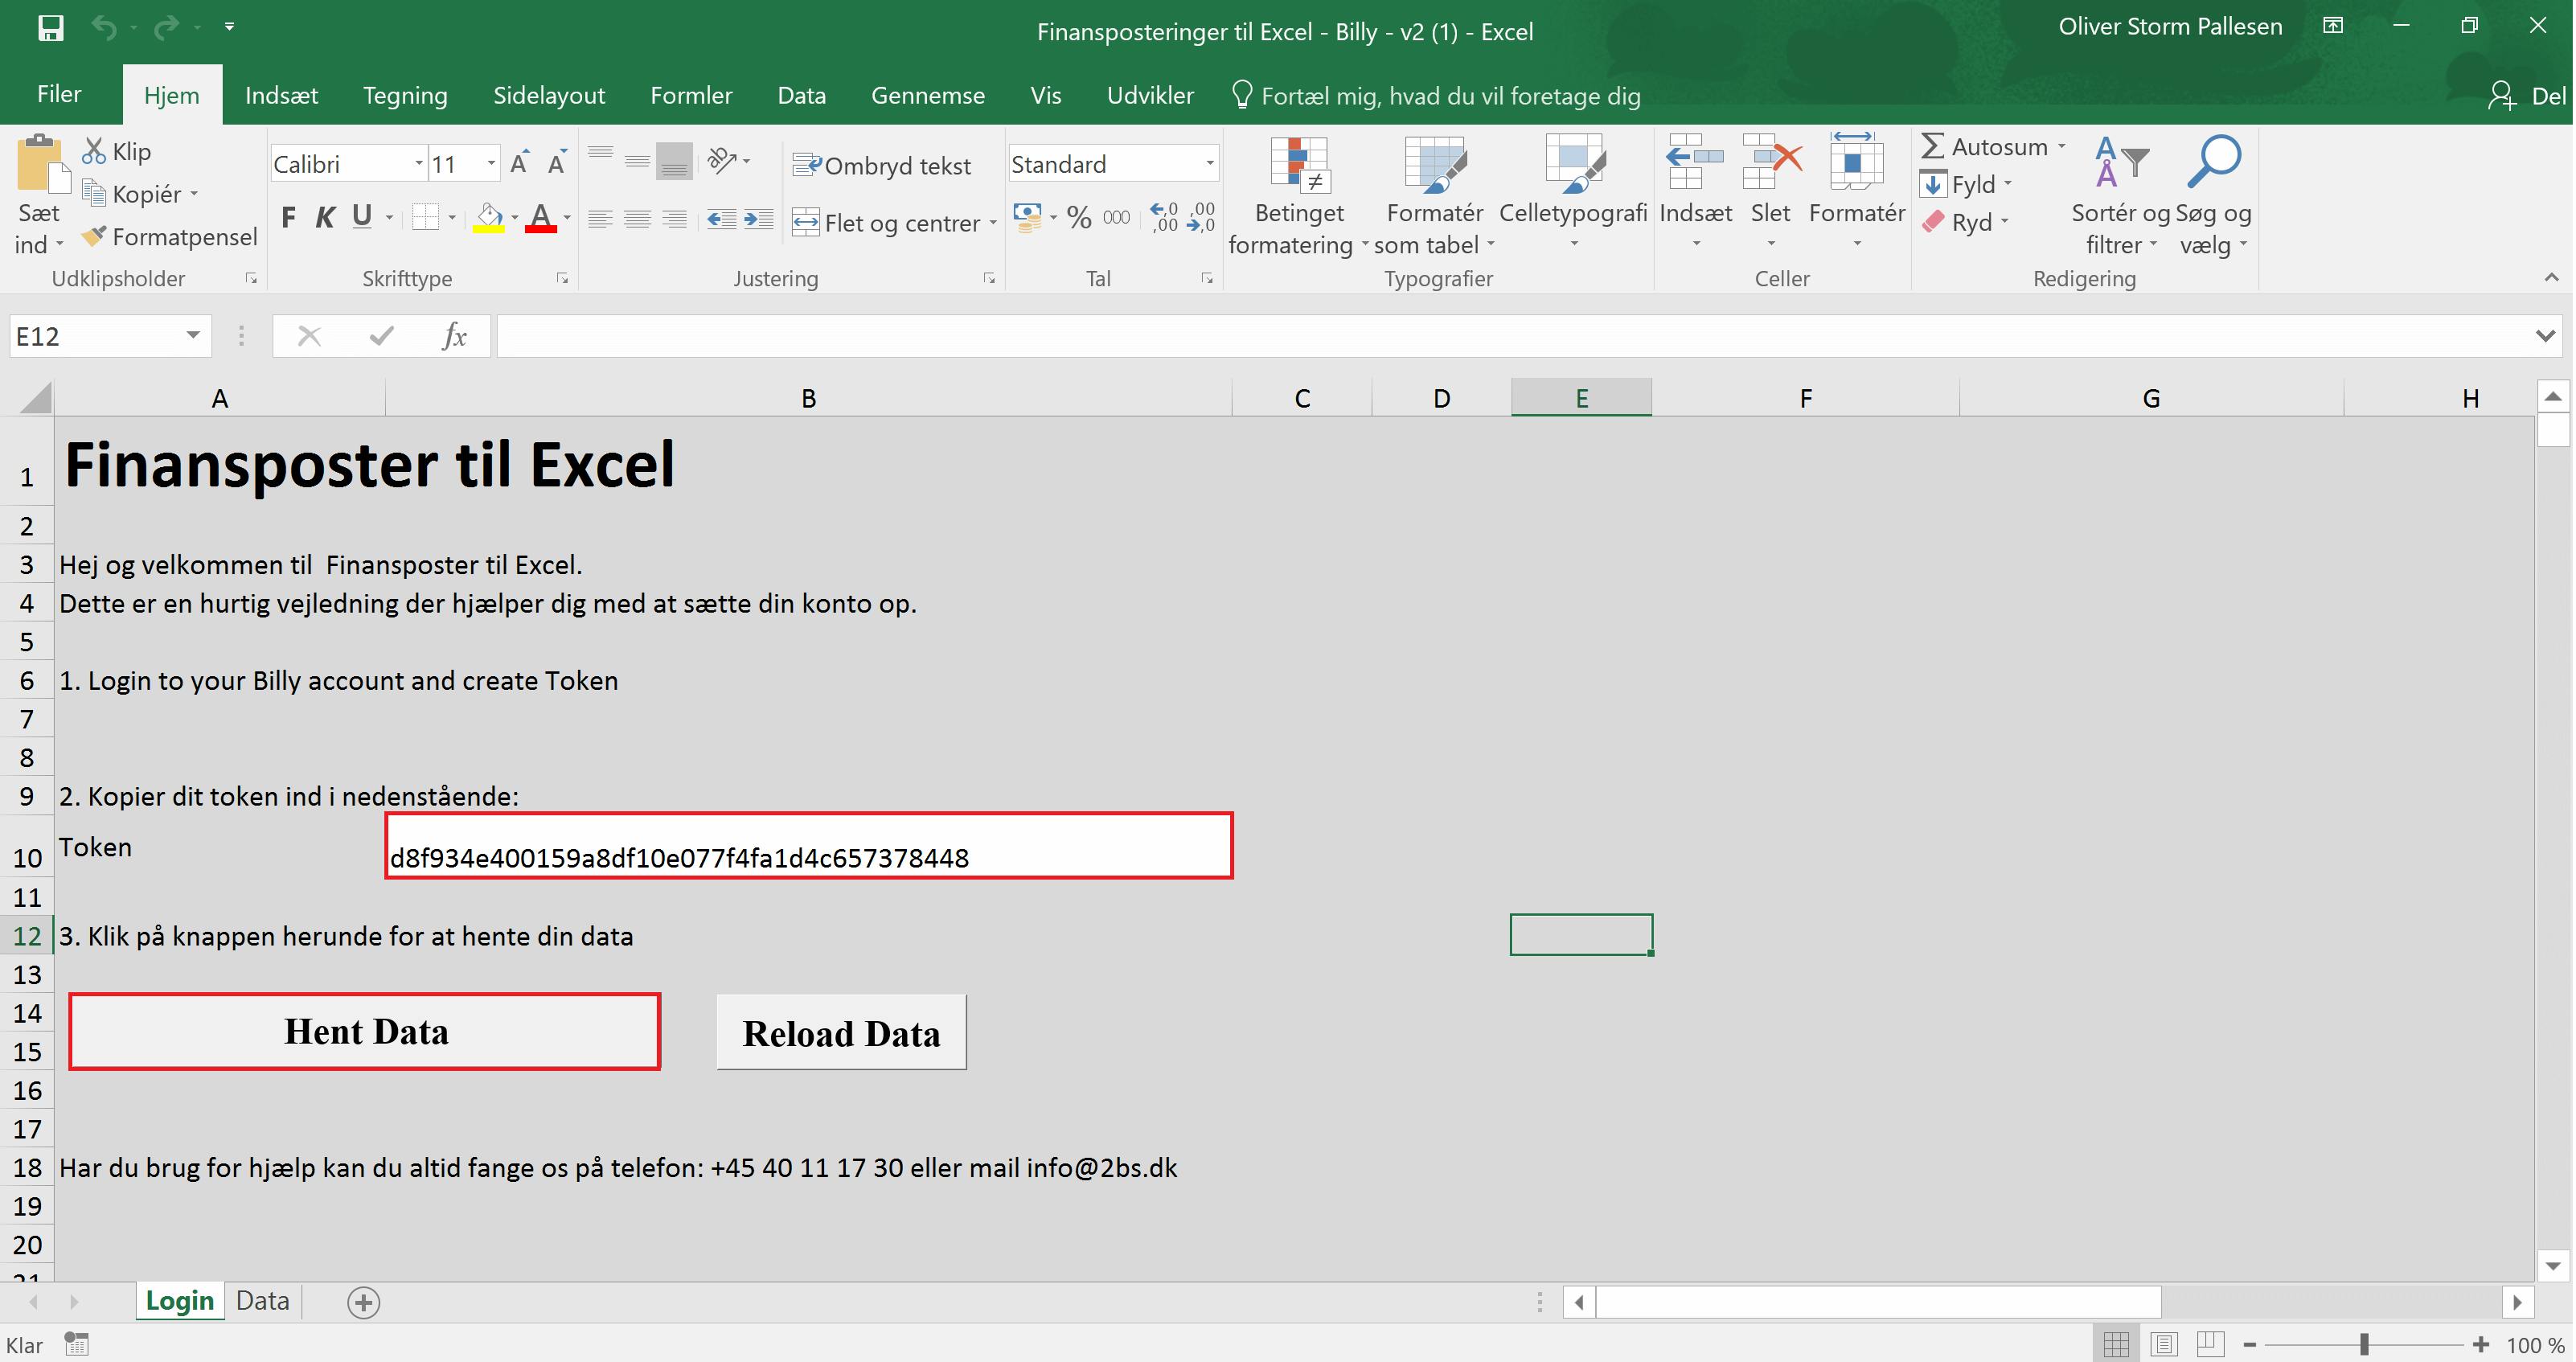Collapse the ribbon with the caret
Screen dimensions: 2576x1362
(x=2551, y=277)
